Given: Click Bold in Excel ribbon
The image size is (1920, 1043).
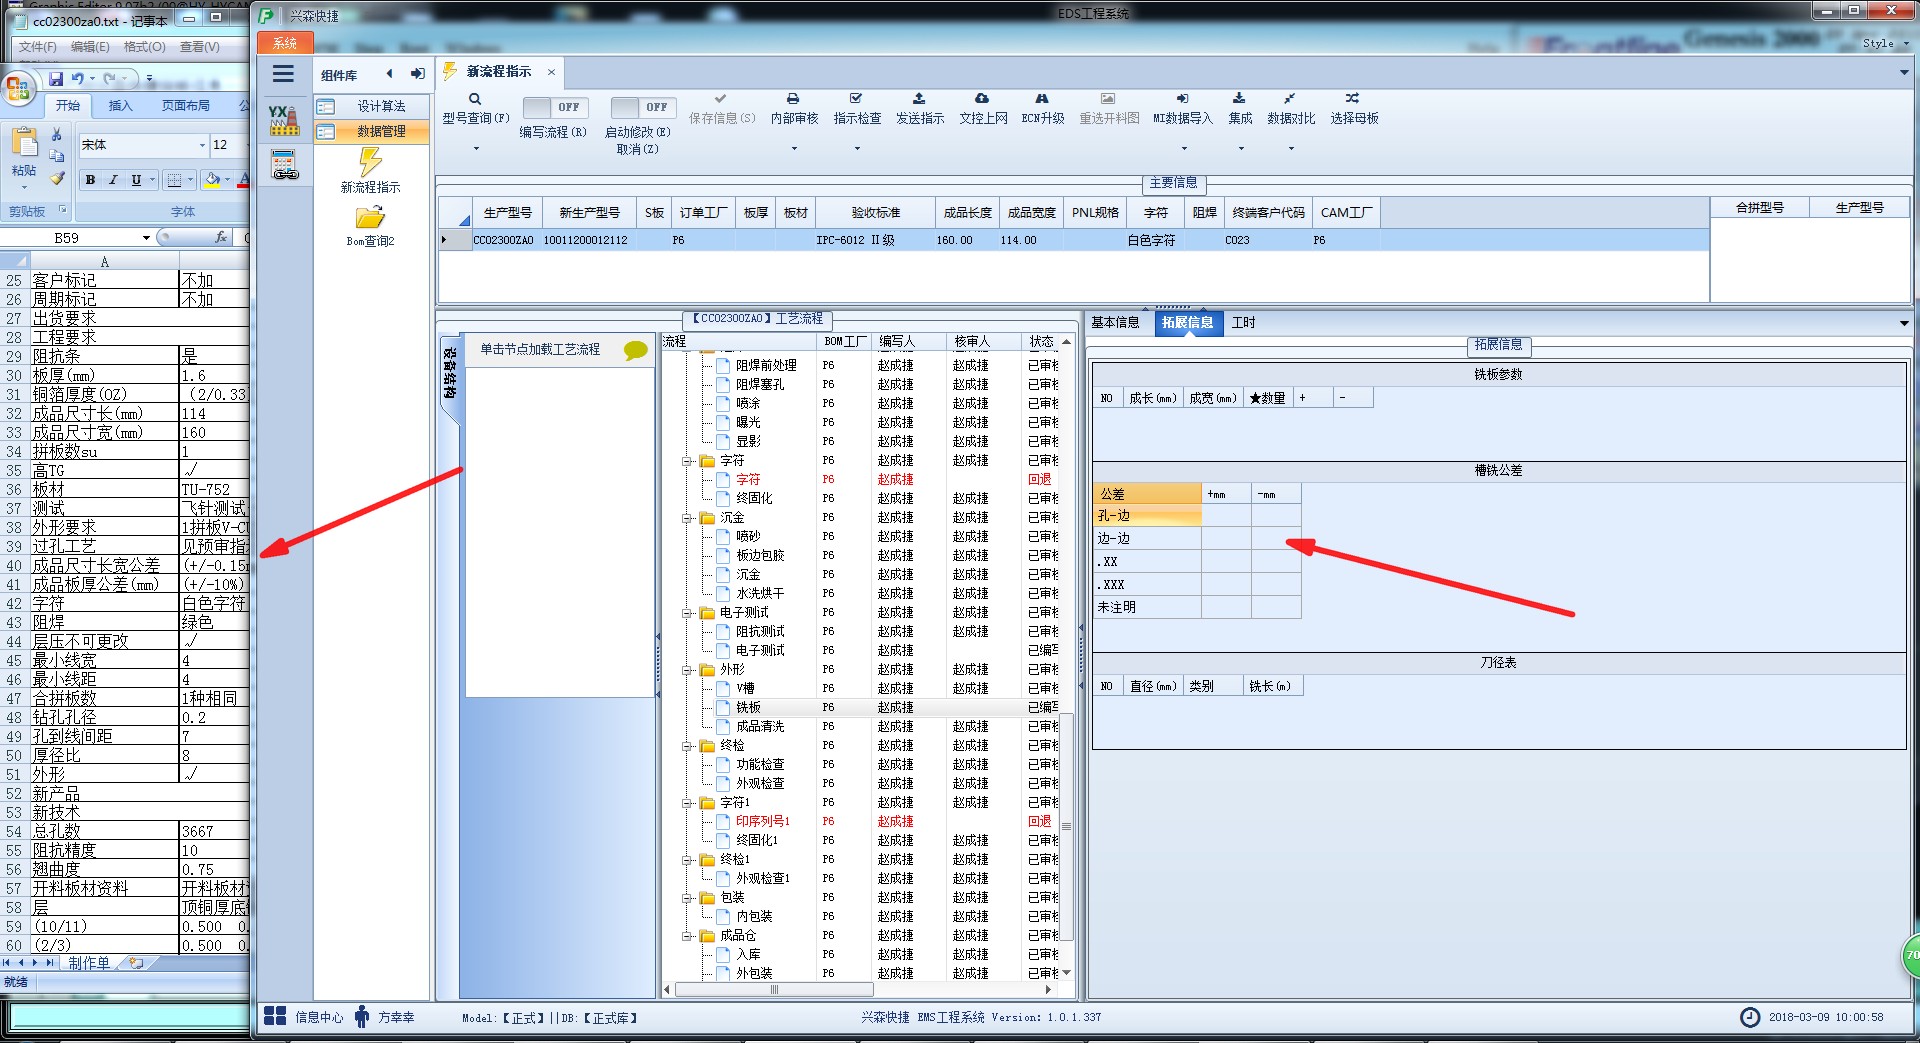Looking at the screenshot, I should [90, 180].
